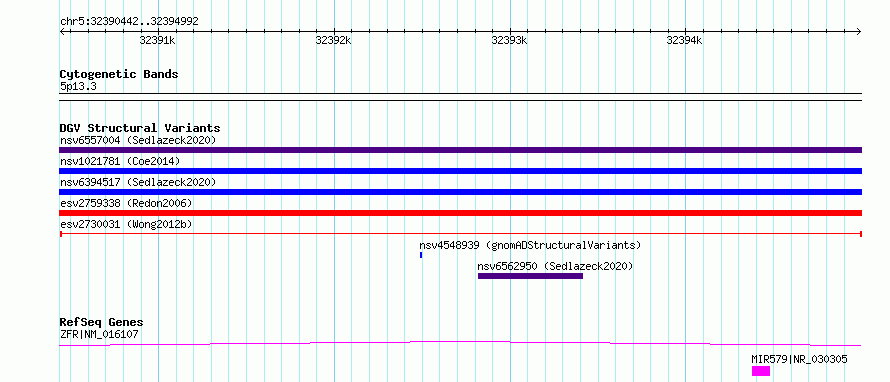890x382 pixels.
Task: Select the blue nsv1021781 variant bar
Action: click(x=460, y=171)
